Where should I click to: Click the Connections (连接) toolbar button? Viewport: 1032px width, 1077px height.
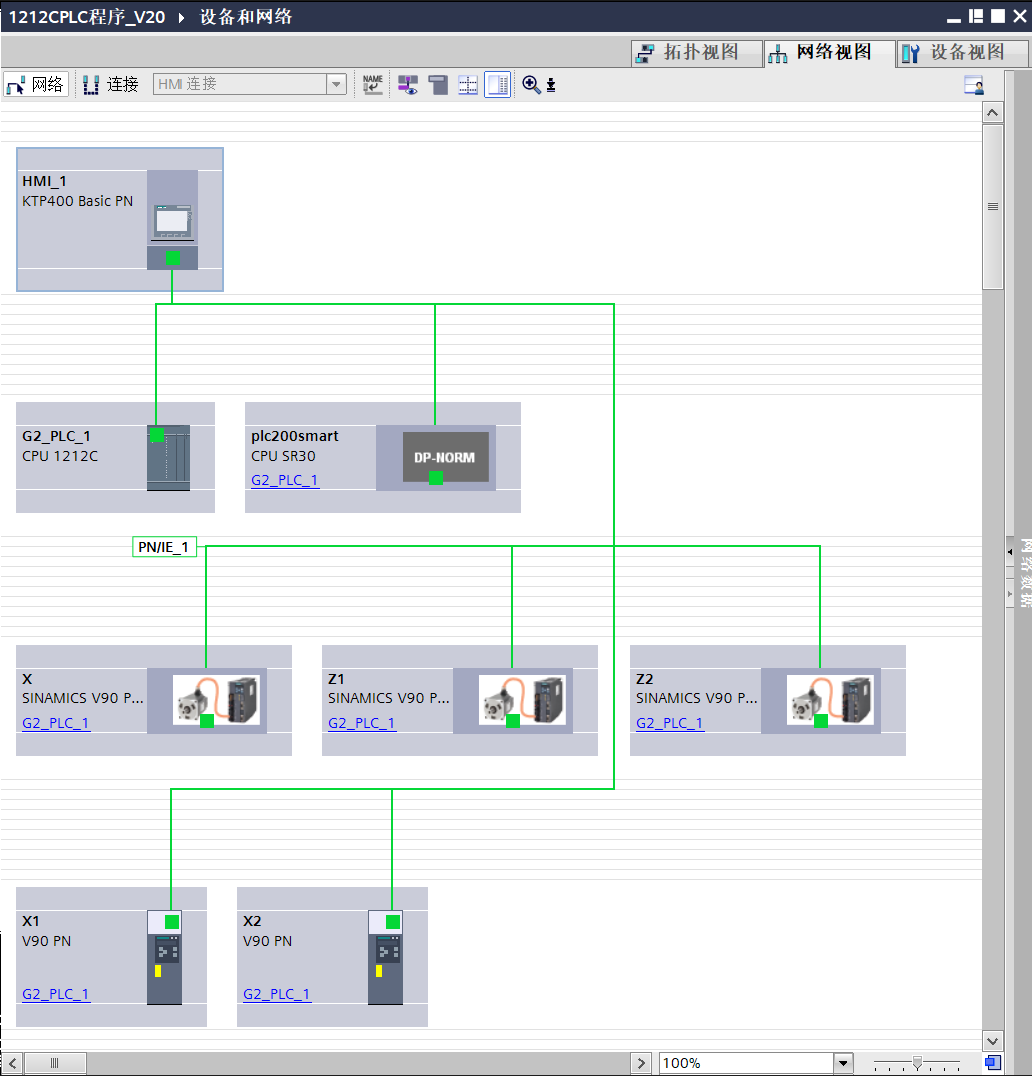[111, 85]
